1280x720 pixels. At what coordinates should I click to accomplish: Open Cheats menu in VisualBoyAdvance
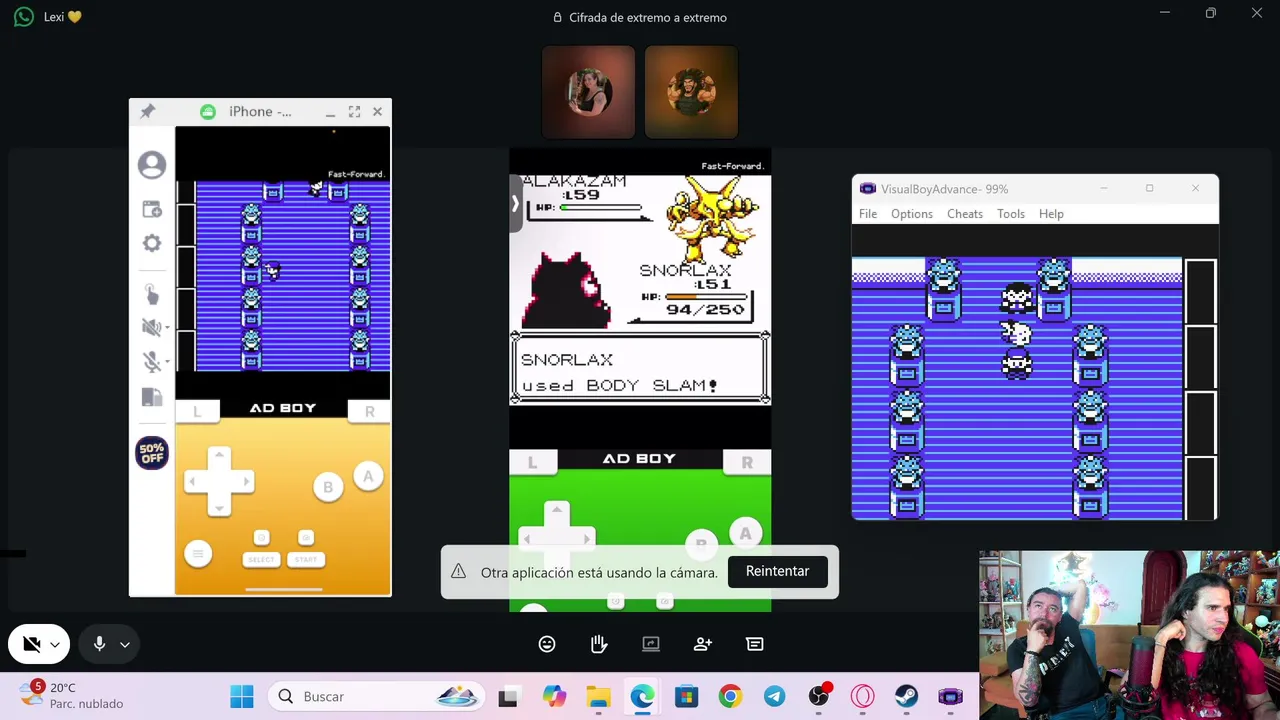click(965, 214)
